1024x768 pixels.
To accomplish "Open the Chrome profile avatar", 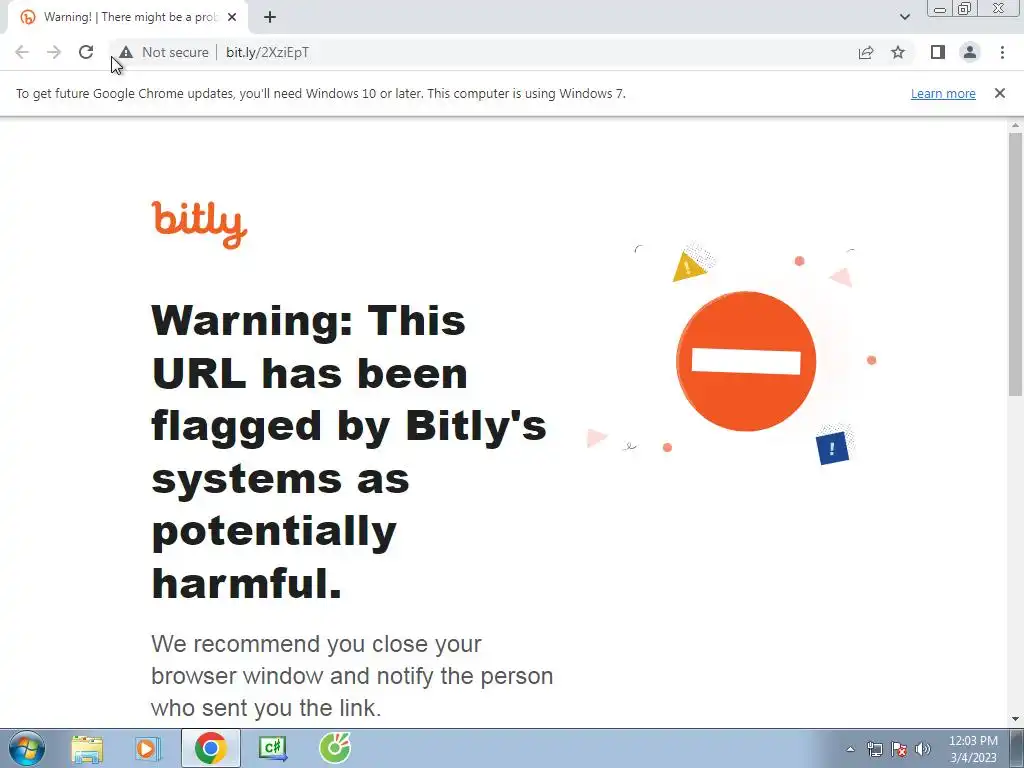I will click(x=970, y=52).
